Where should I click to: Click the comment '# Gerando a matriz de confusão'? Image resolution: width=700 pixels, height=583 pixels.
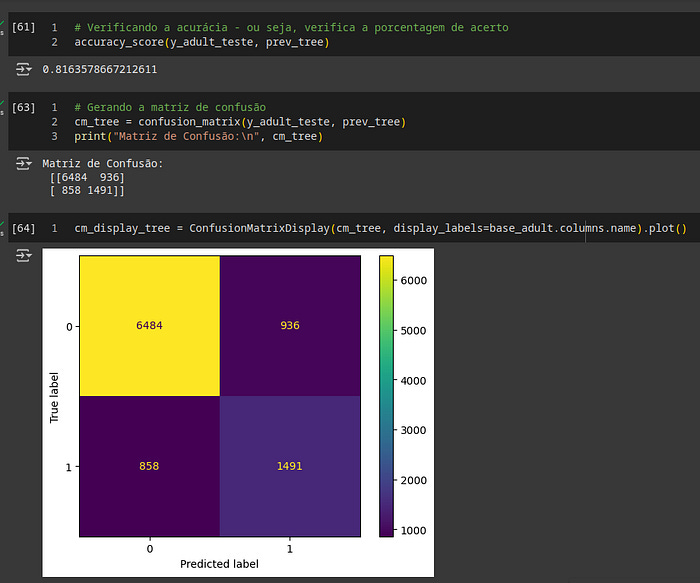pyautogui.click(x=170, y=108)
